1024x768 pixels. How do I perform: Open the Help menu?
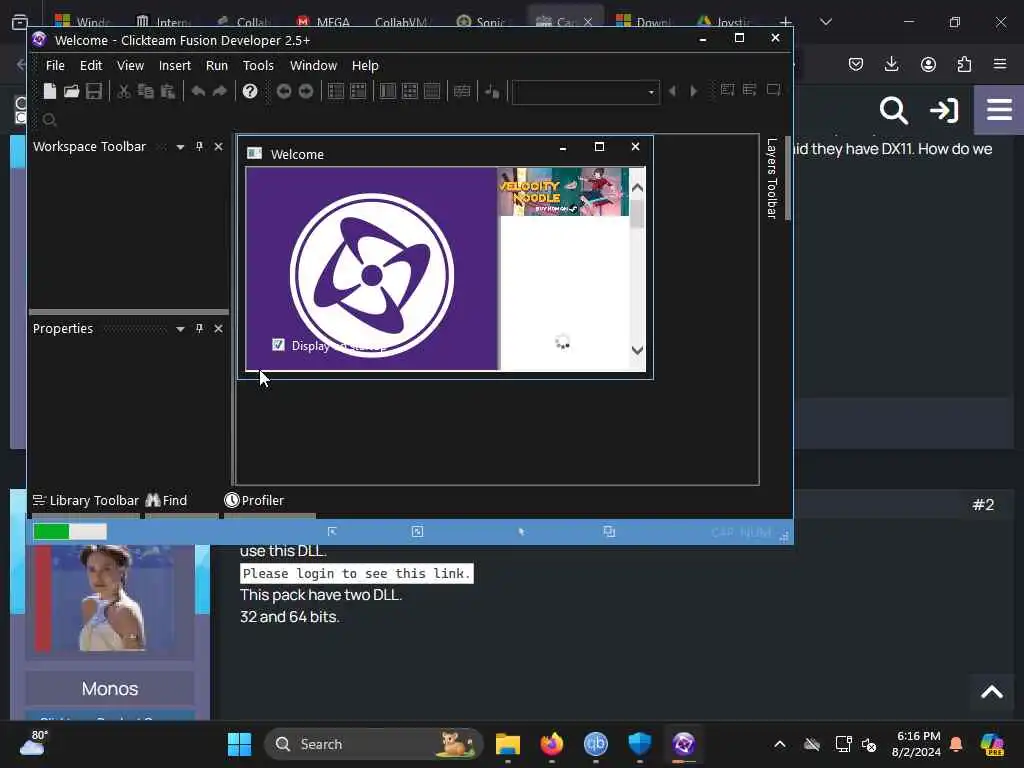[x=365, y=65]
